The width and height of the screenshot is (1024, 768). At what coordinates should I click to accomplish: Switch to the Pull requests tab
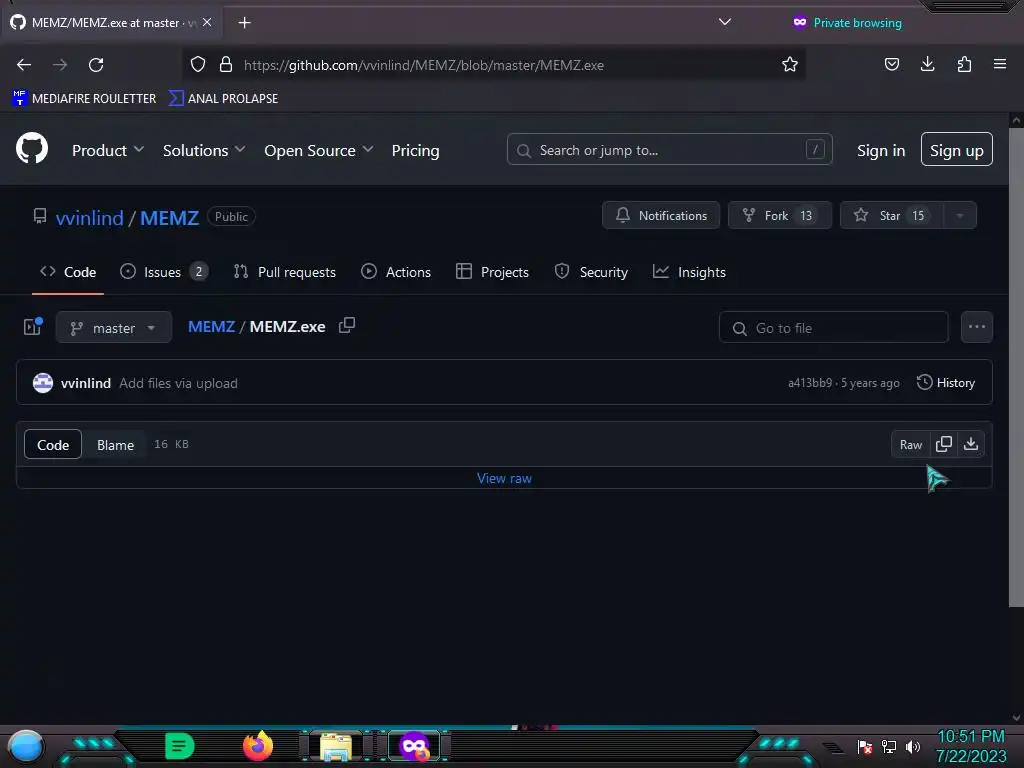[x=285, y=272]
